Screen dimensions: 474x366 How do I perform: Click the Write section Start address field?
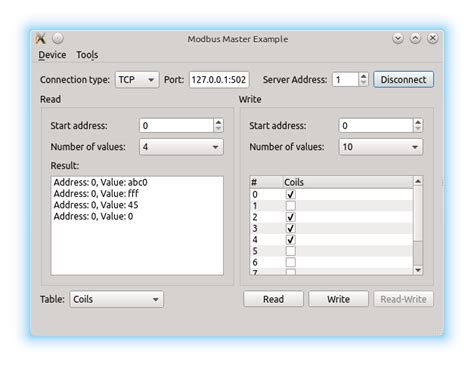pyautogui.click(x=376, y=126)
